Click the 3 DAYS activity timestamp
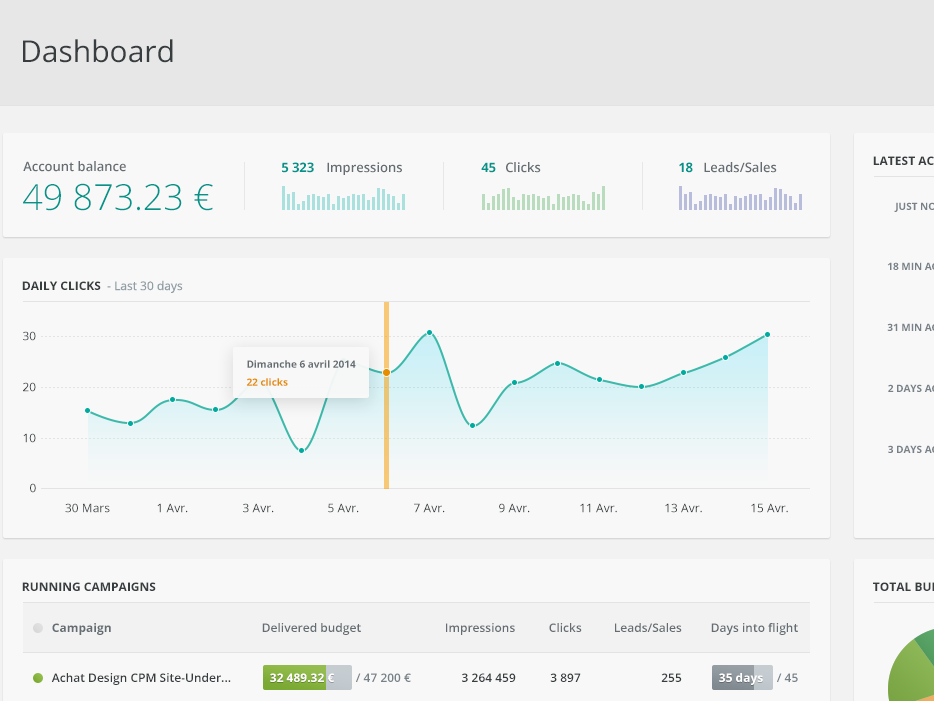This screenshot has width=934, height=701. pos(910,450)
